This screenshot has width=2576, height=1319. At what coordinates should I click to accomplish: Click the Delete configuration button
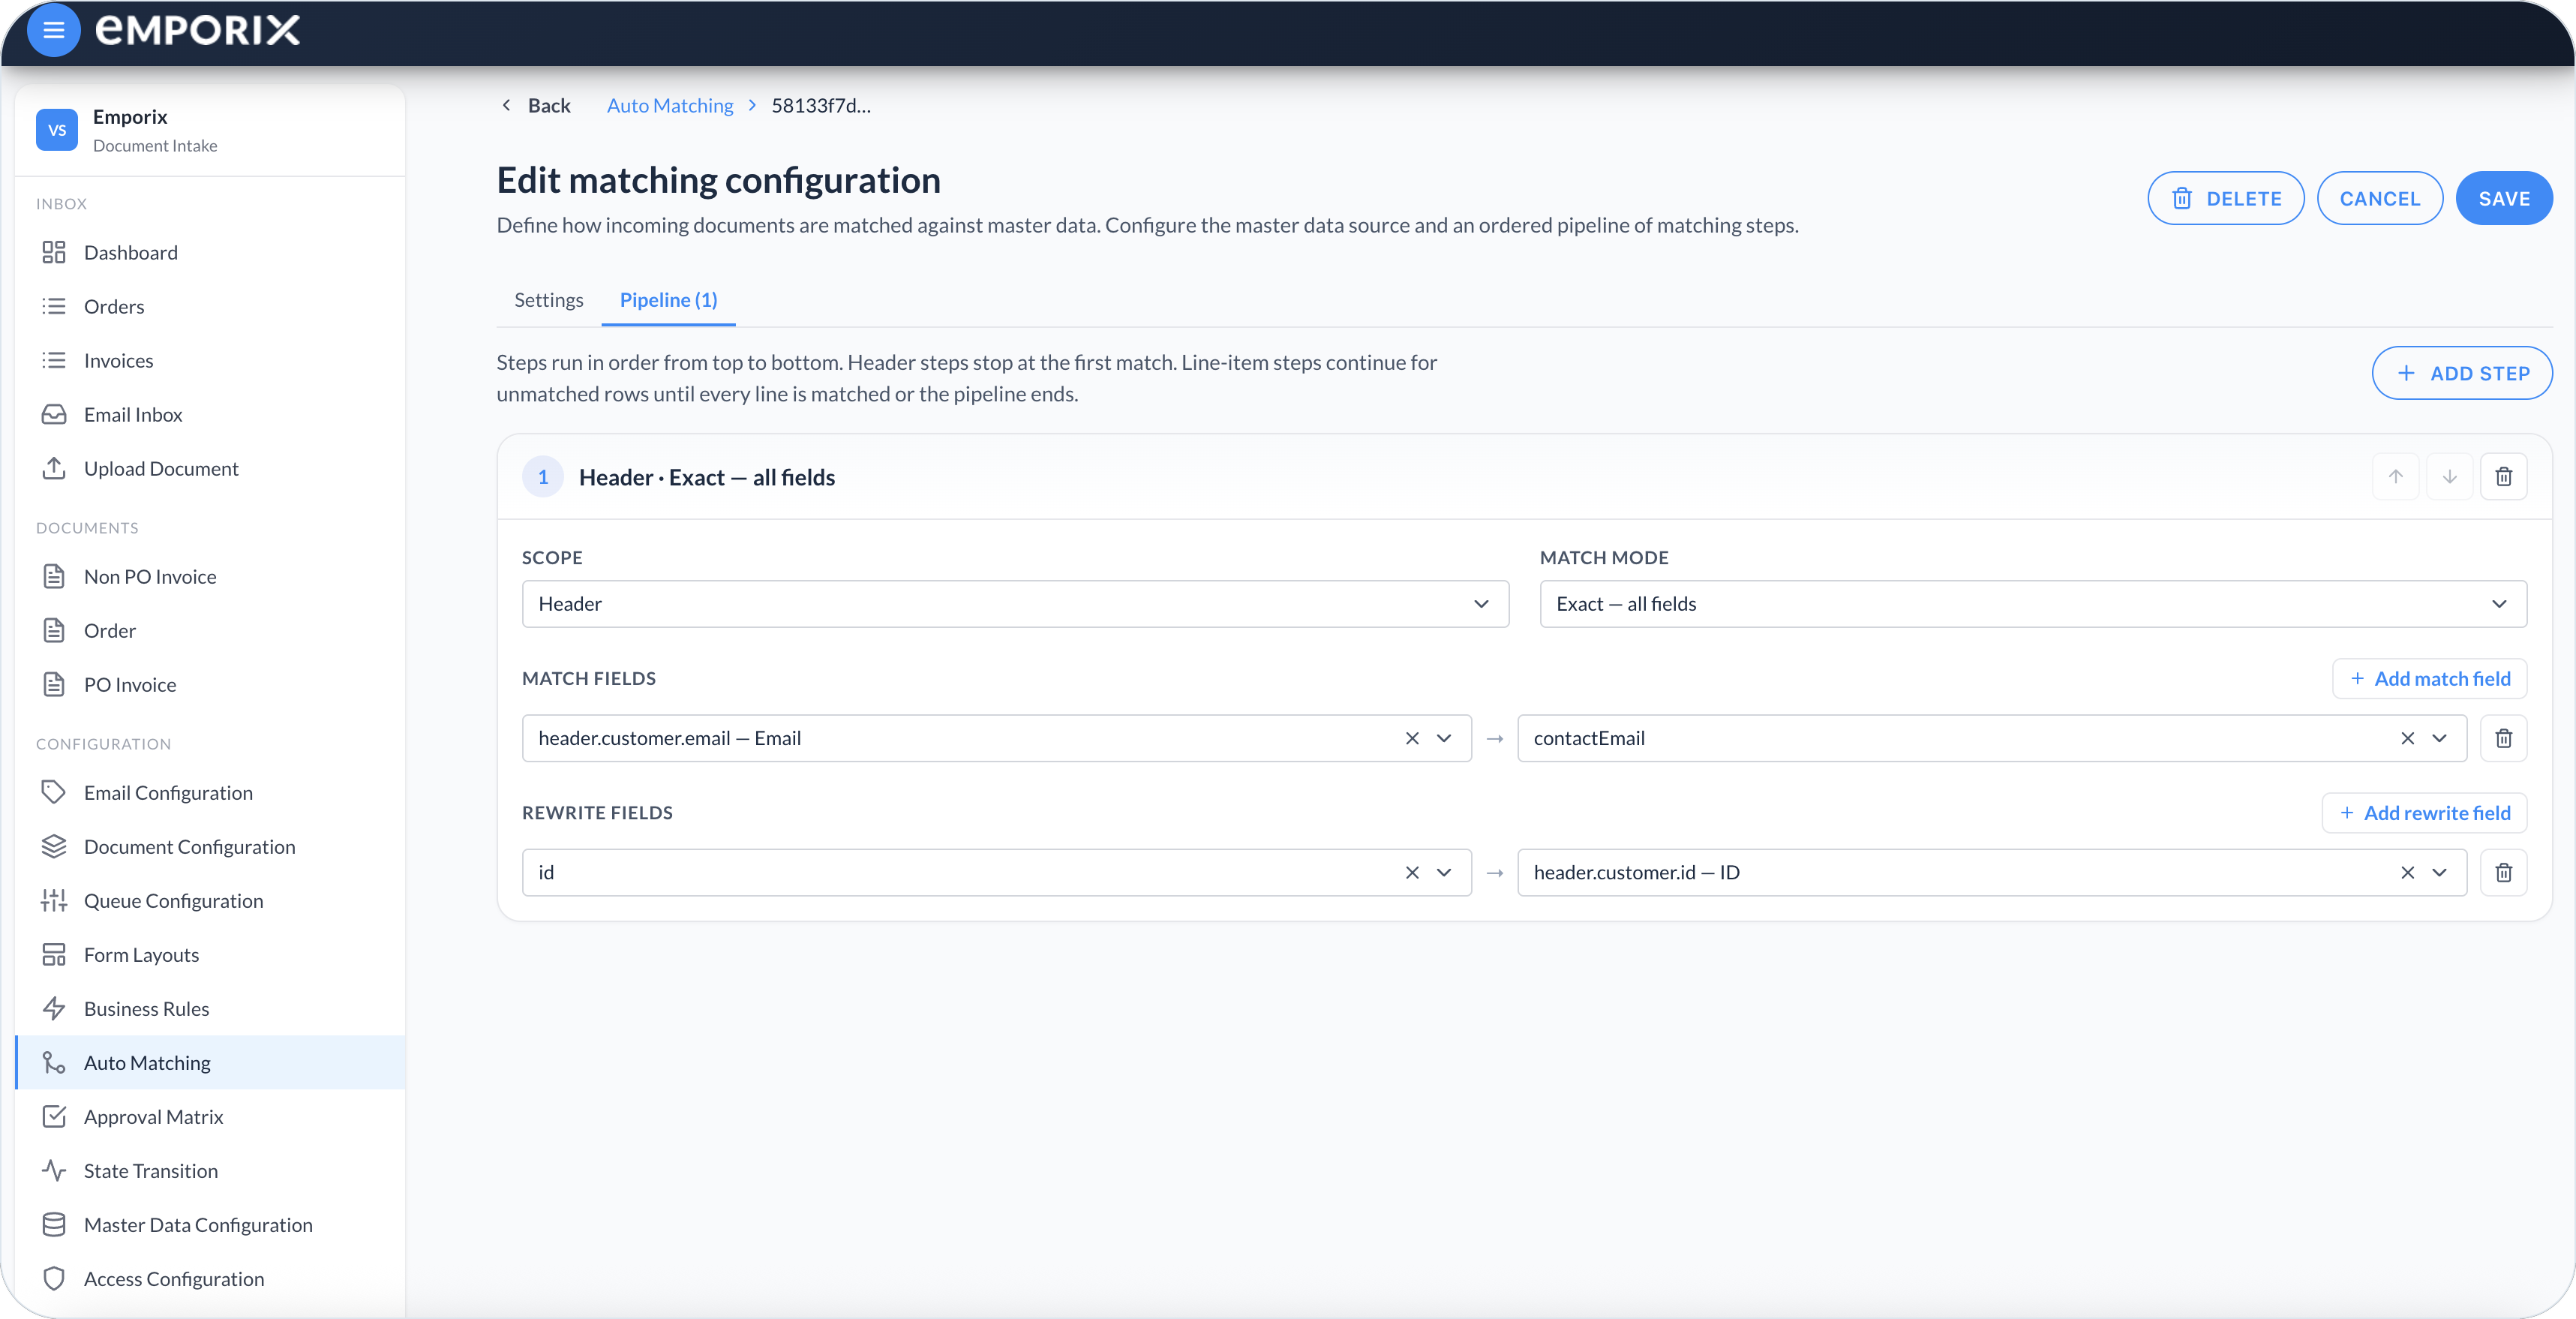coord(2225,198)
